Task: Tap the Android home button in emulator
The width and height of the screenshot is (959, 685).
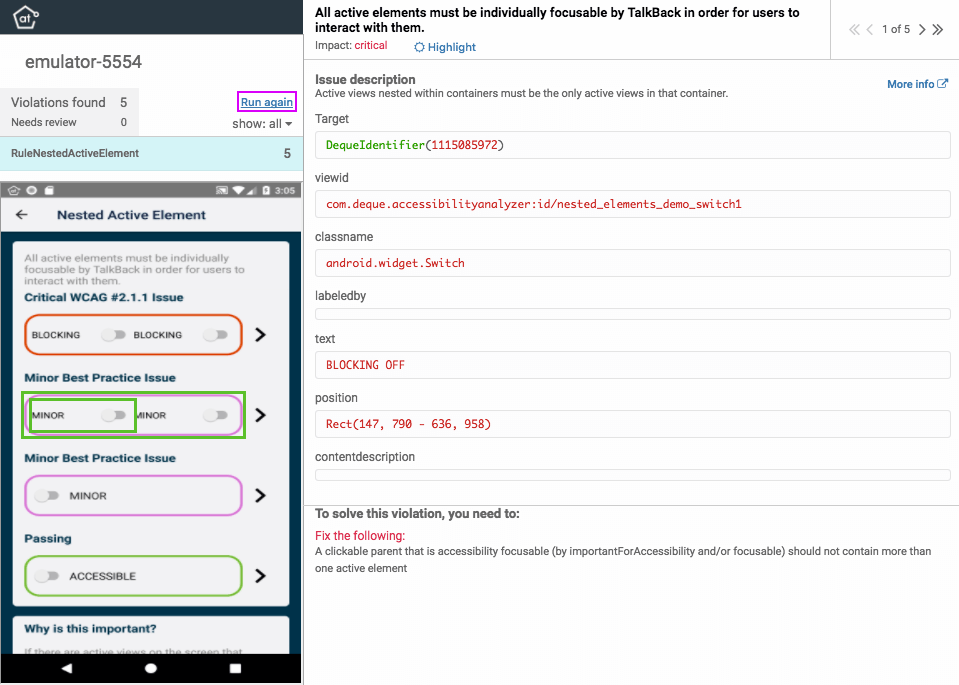Action: [x=150, y=667]
